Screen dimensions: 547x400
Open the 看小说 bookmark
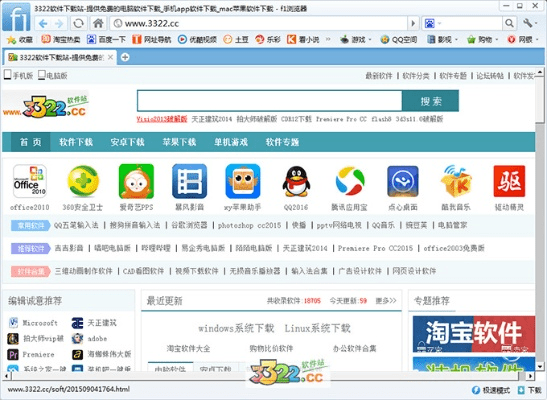point(303,39)
